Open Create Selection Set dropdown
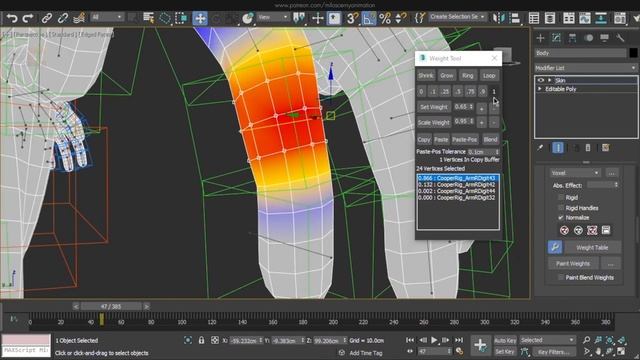 457,17
